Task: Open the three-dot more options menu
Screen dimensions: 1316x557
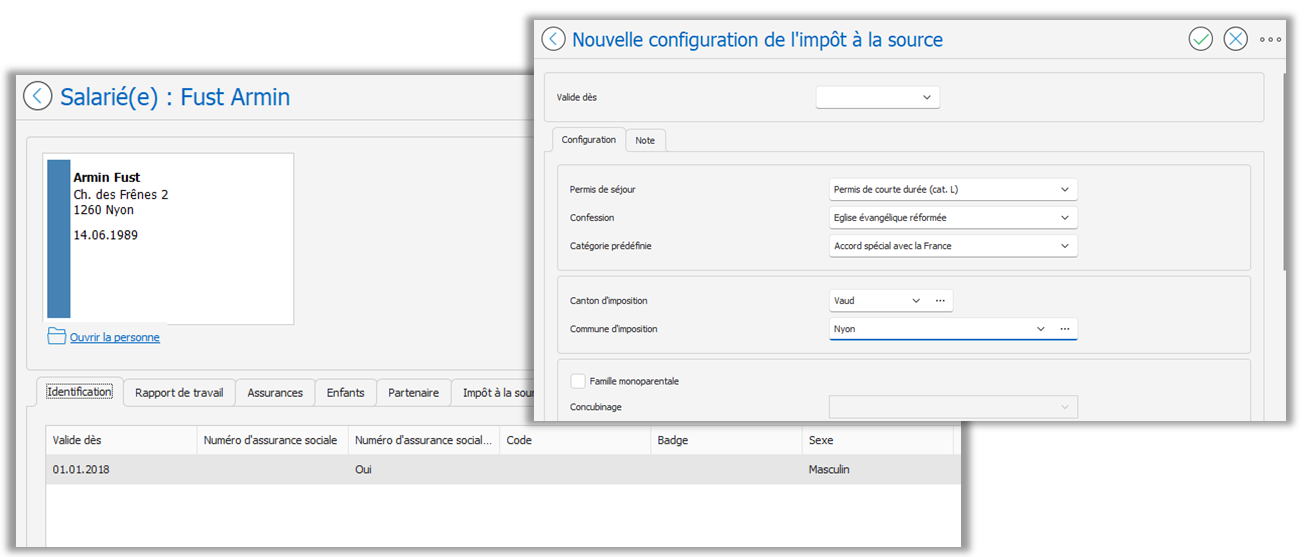Action: click(x=1270, y=39)
